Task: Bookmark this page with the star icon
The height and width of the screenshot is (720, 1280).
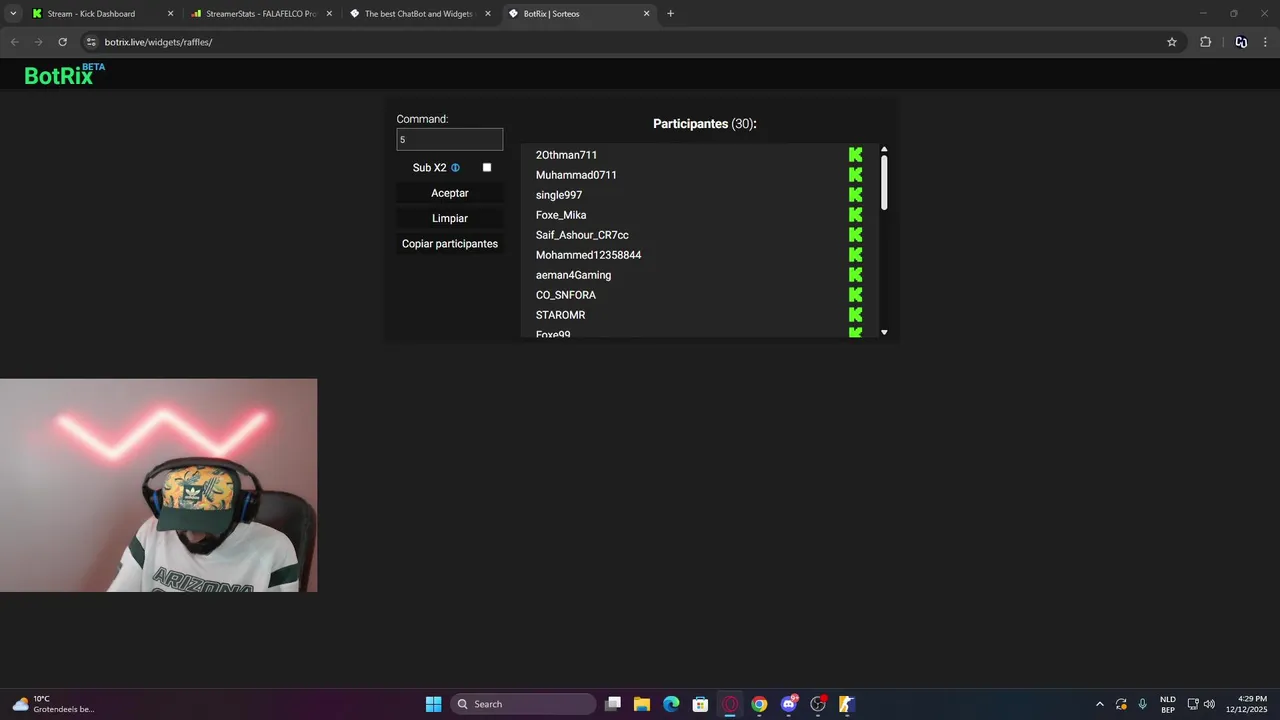Action: [1172, 42]
